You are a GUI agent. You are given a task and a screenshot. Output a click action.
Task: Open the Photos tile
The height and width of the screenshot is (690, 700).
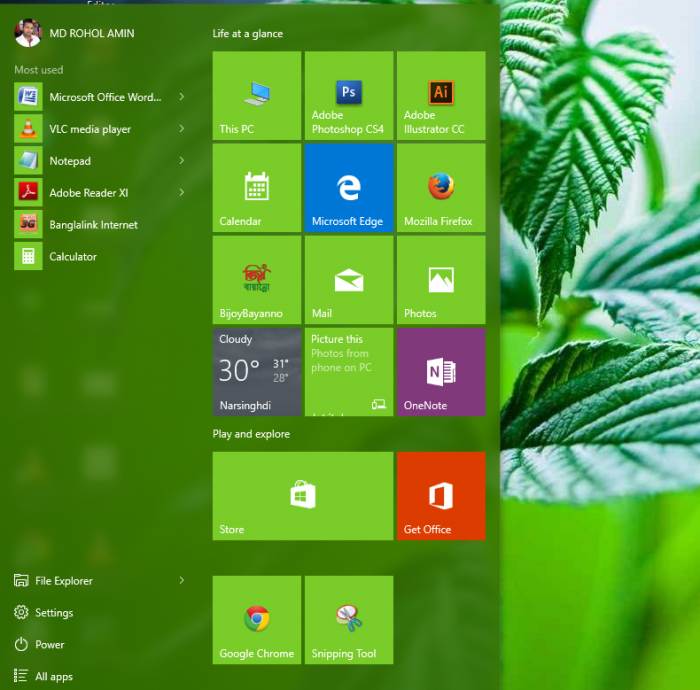(441, 280)
